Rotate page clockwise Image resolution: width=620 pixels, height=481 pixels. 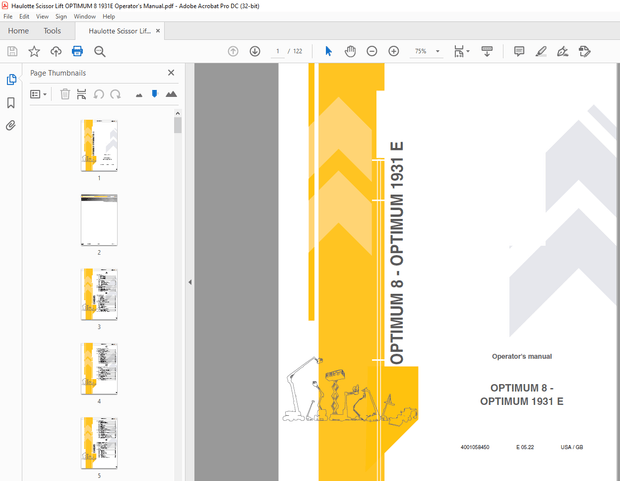coord(115,94)
